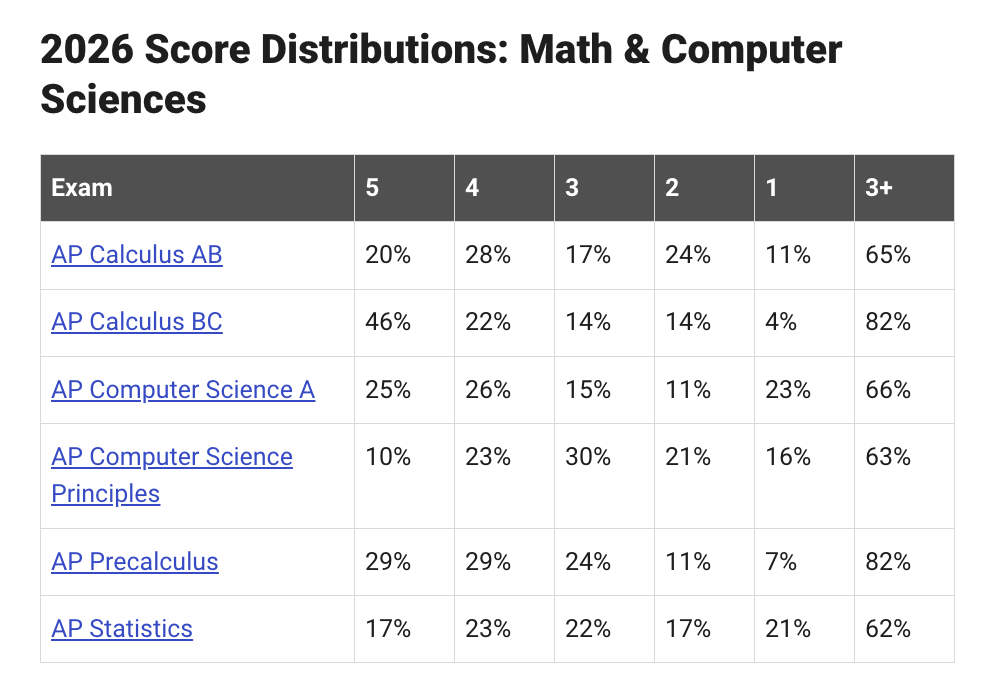996x698 pixels.
Task: Click the score 5 column header
Action: pos(405,188)
